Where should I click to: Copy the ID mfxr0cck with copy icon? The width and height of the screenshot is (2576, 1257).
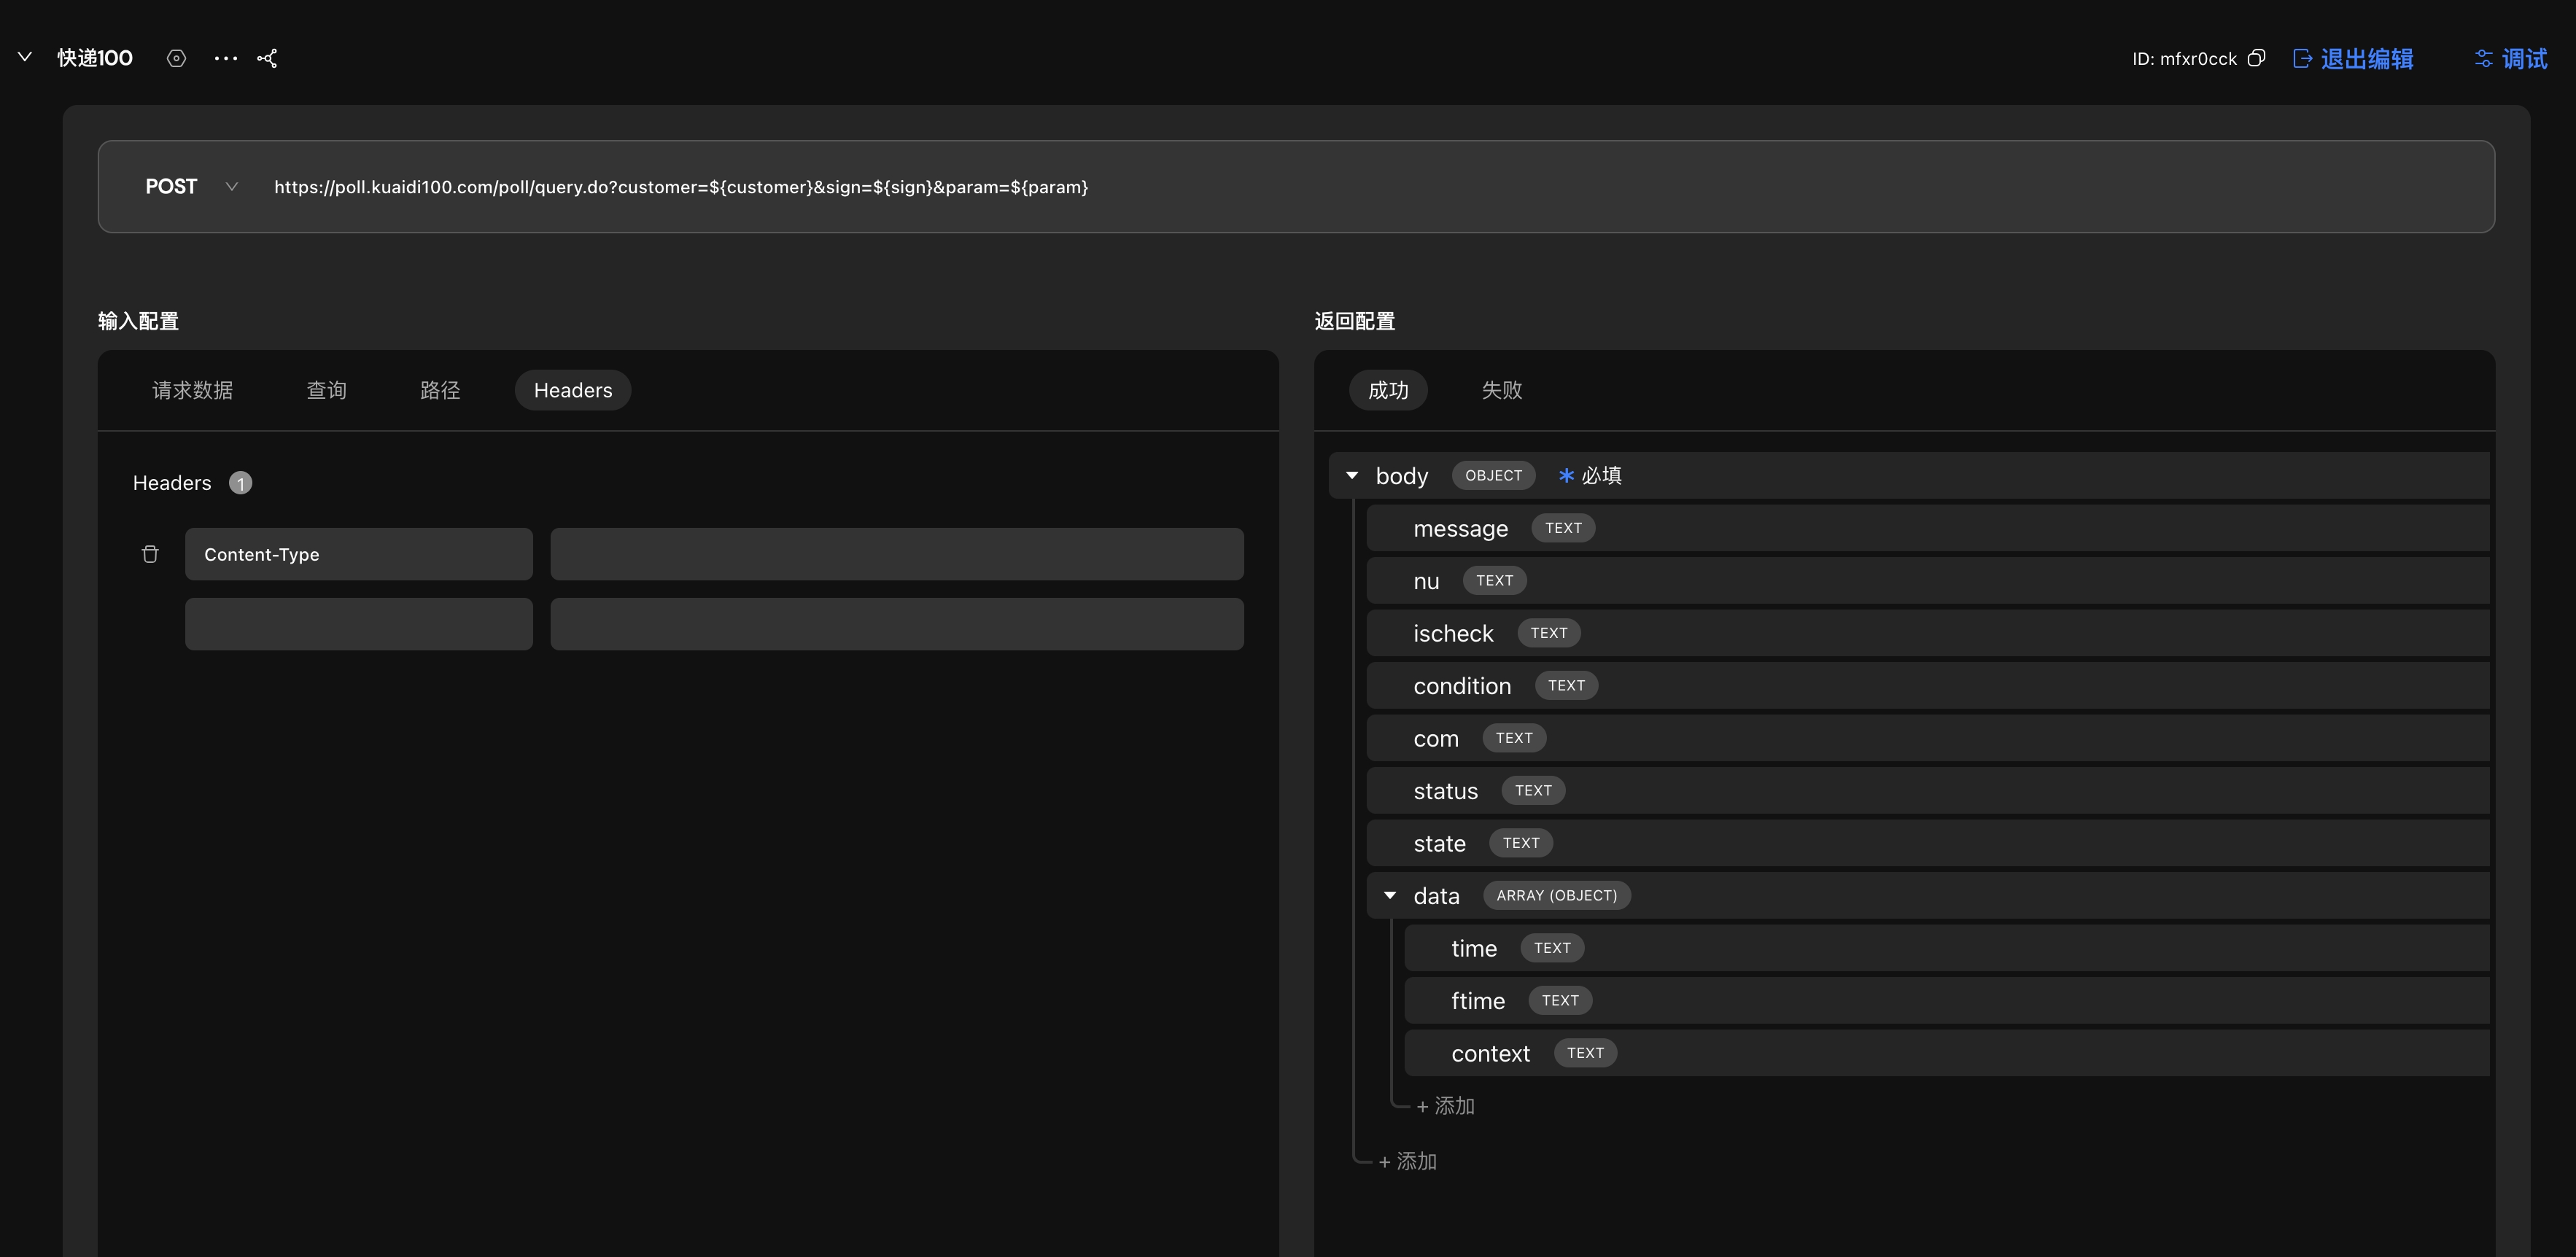point(2256,58)
